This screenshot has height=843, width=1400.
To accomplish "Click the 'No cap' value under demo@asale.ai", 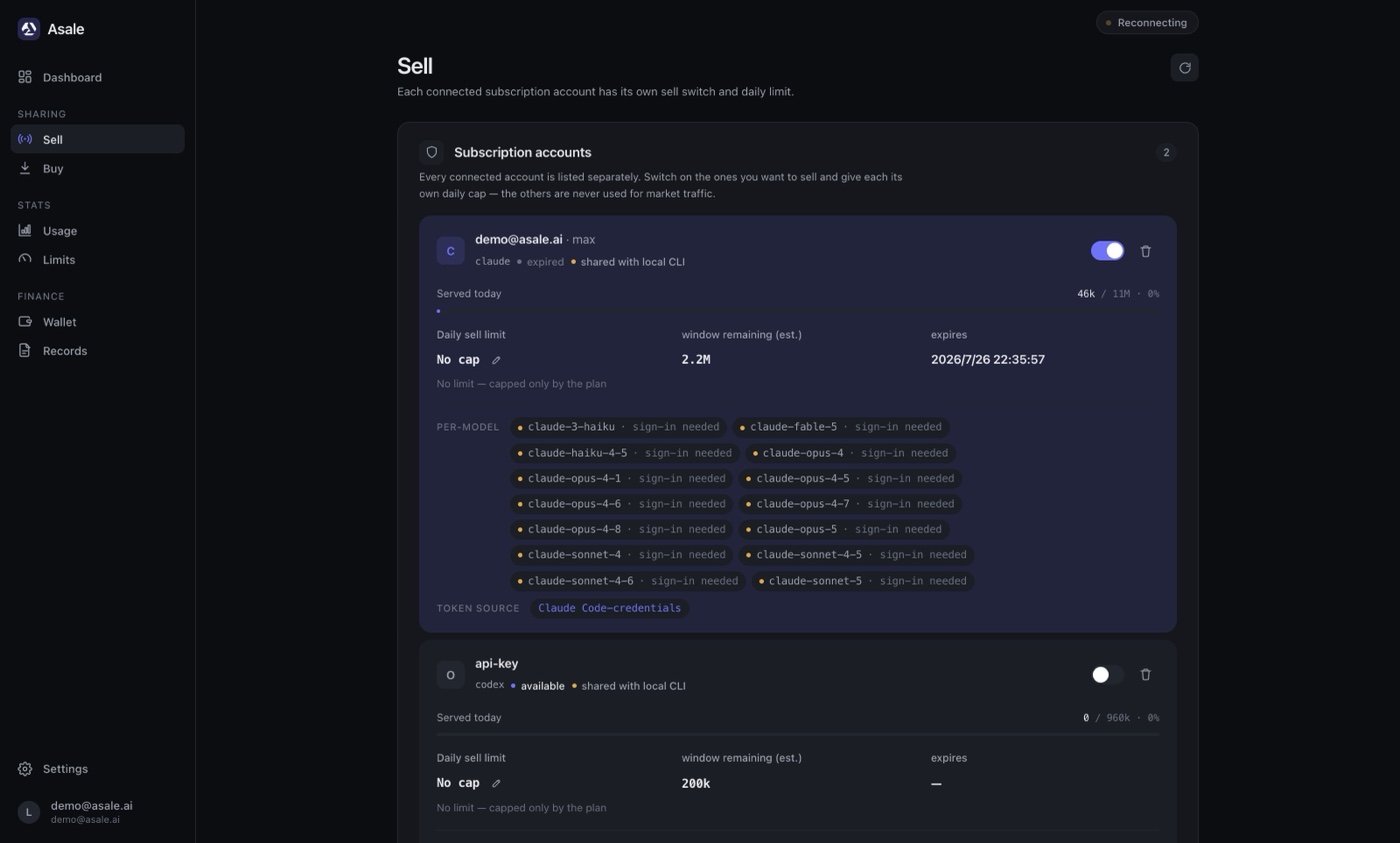I will point(458,360).
